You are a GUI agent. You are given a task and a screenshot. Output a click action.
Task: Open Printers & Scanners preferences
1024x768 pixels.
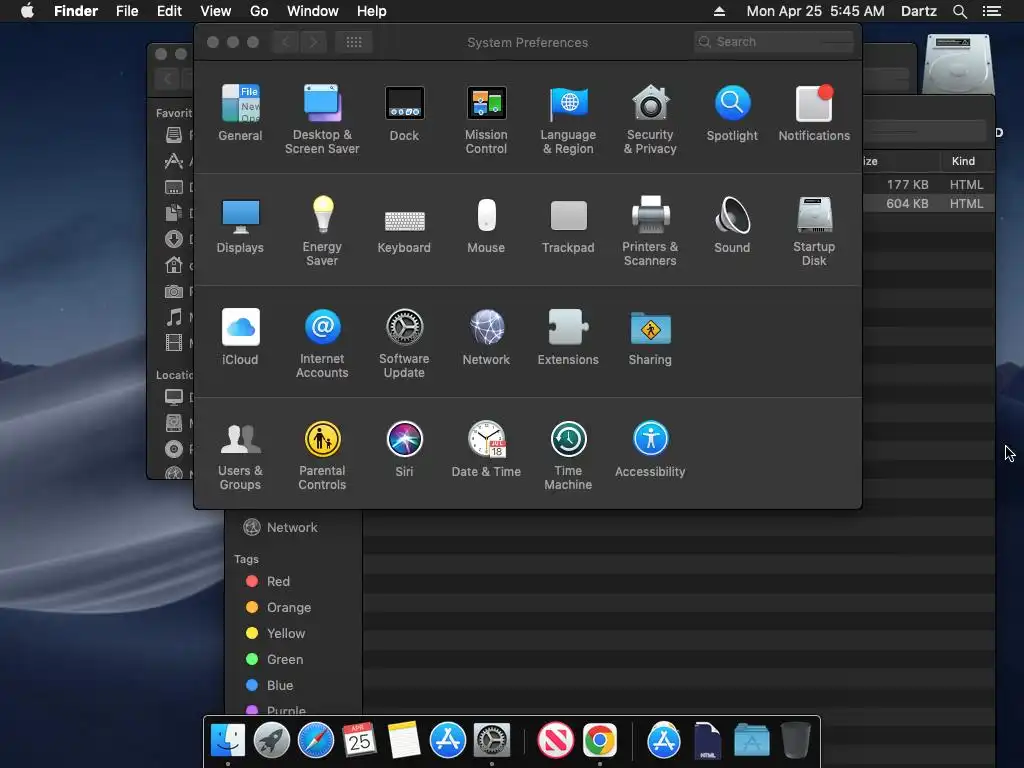tap(650, 232)
